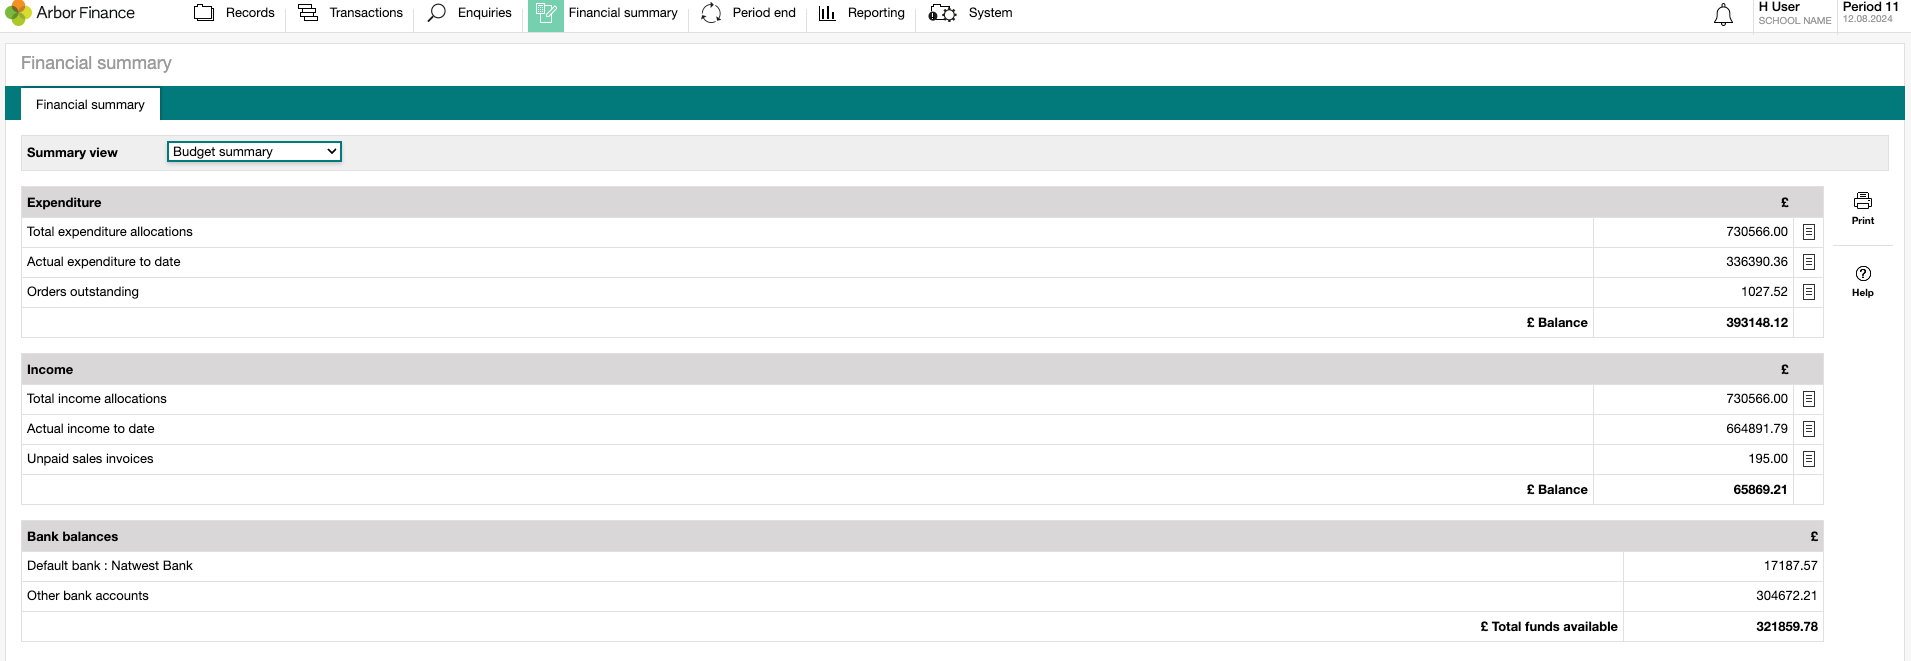Screen dimensions: 1911x661
Task: Click the Expenditure section header
Action: (922, 202)
